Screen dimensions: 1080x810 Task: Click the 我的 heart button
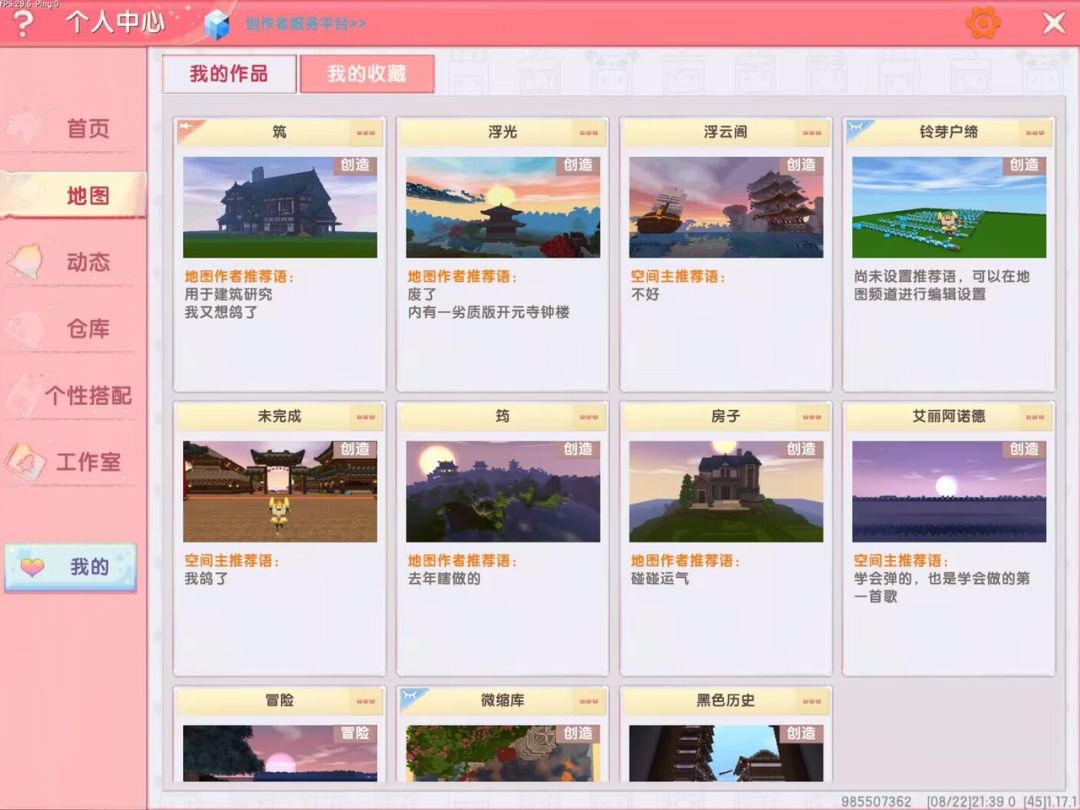click(70, 568)
